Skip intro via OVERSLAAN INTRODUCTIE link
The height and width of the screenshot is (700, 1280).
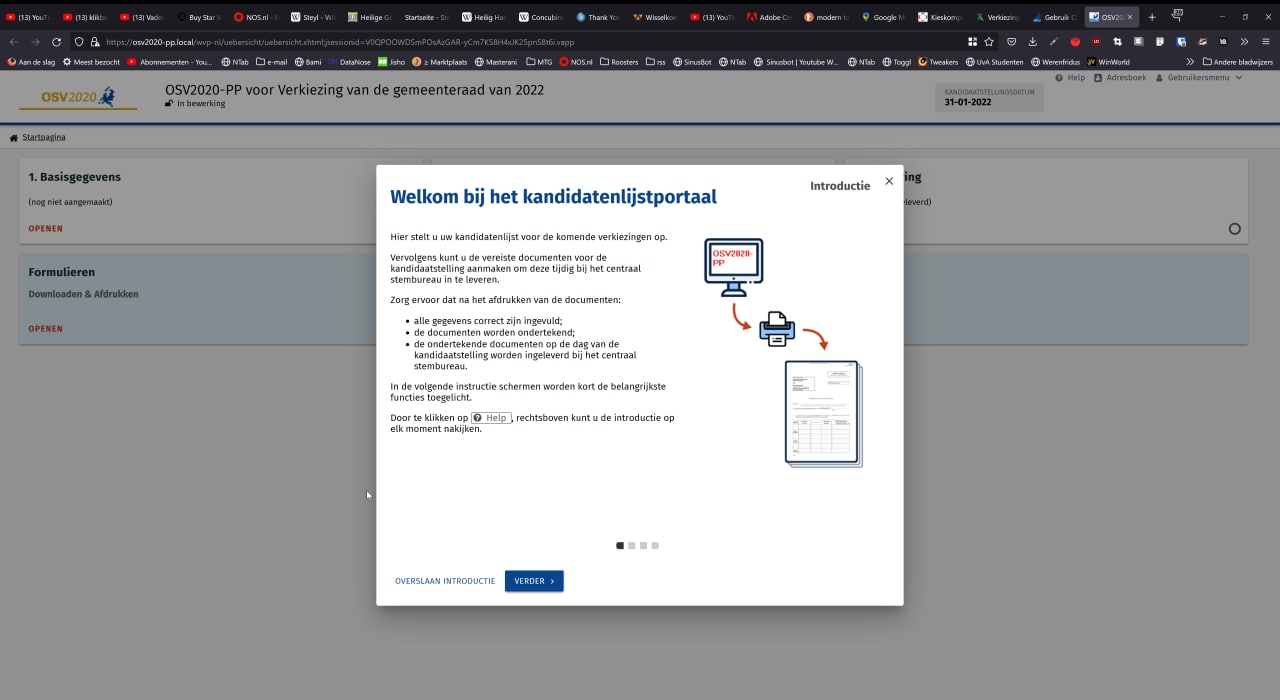point(445,581)
